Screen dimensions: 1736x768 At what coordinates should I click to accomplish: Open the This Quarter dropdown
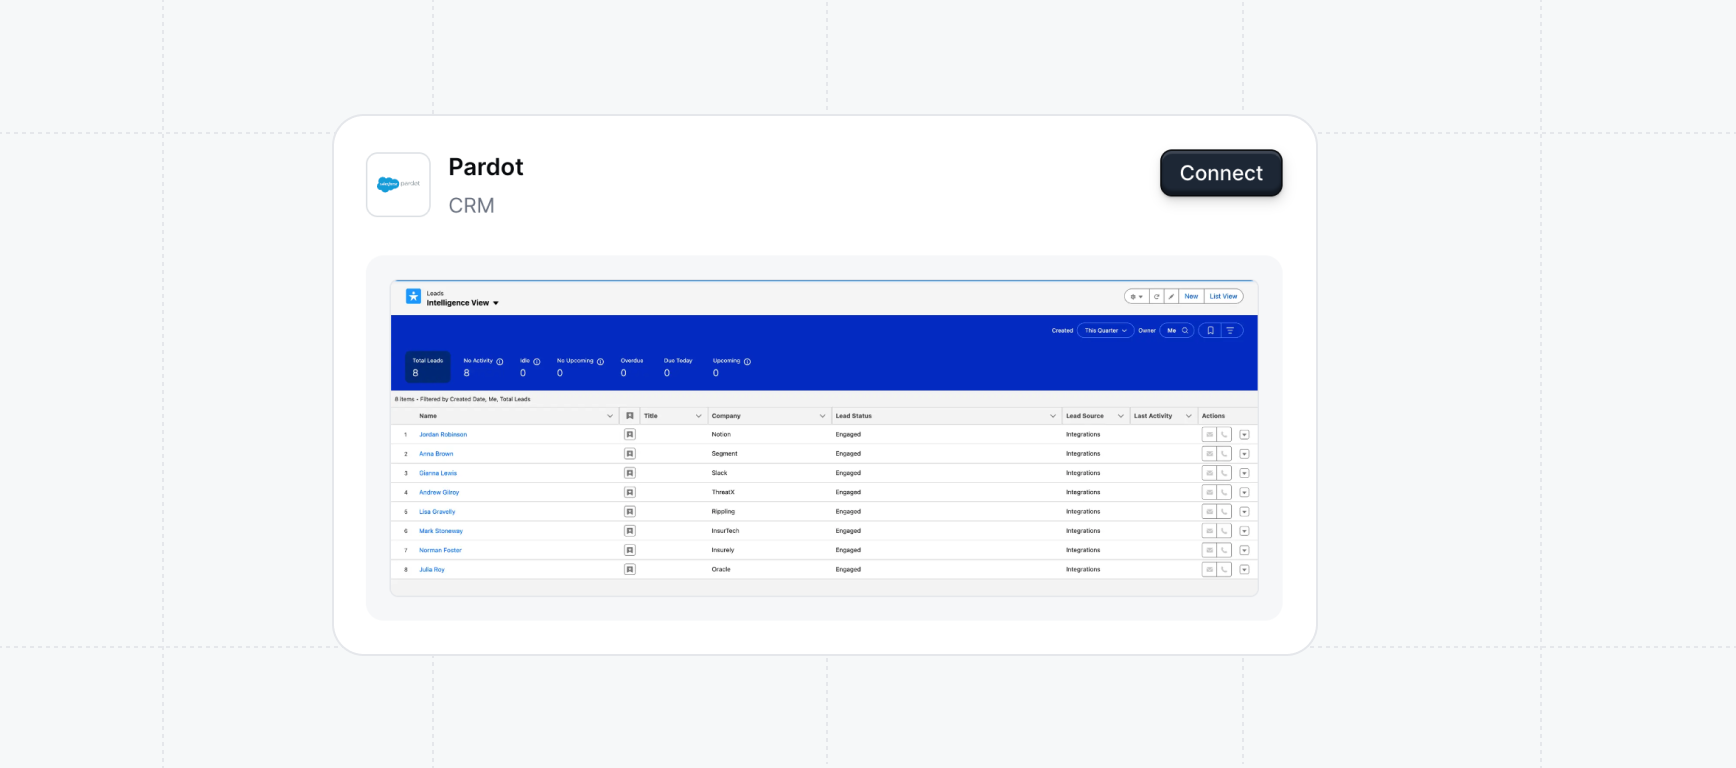click(1106, 330)
